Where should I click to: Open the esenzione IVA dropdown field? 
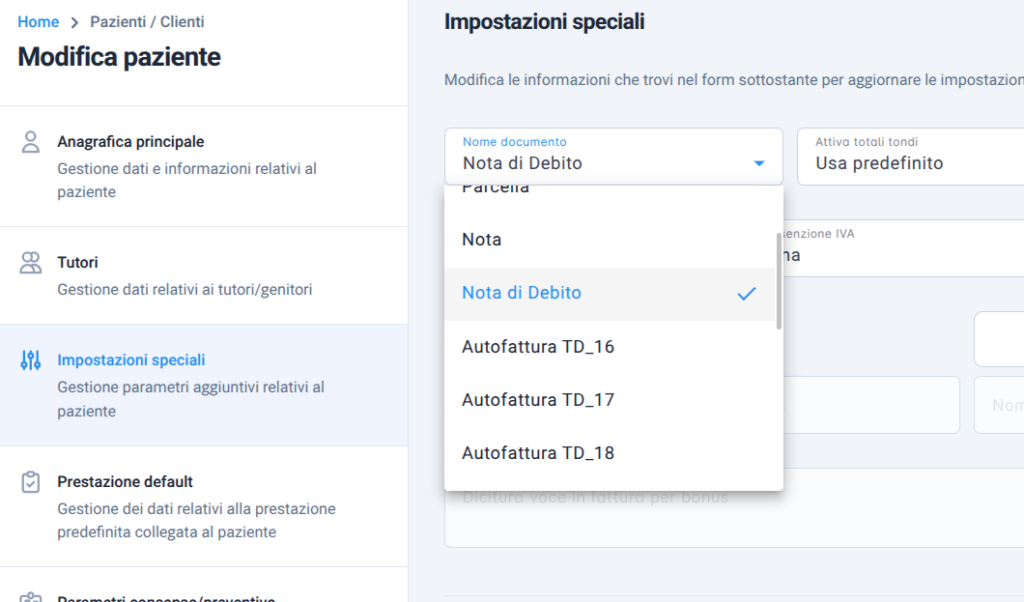coord(900,248)
